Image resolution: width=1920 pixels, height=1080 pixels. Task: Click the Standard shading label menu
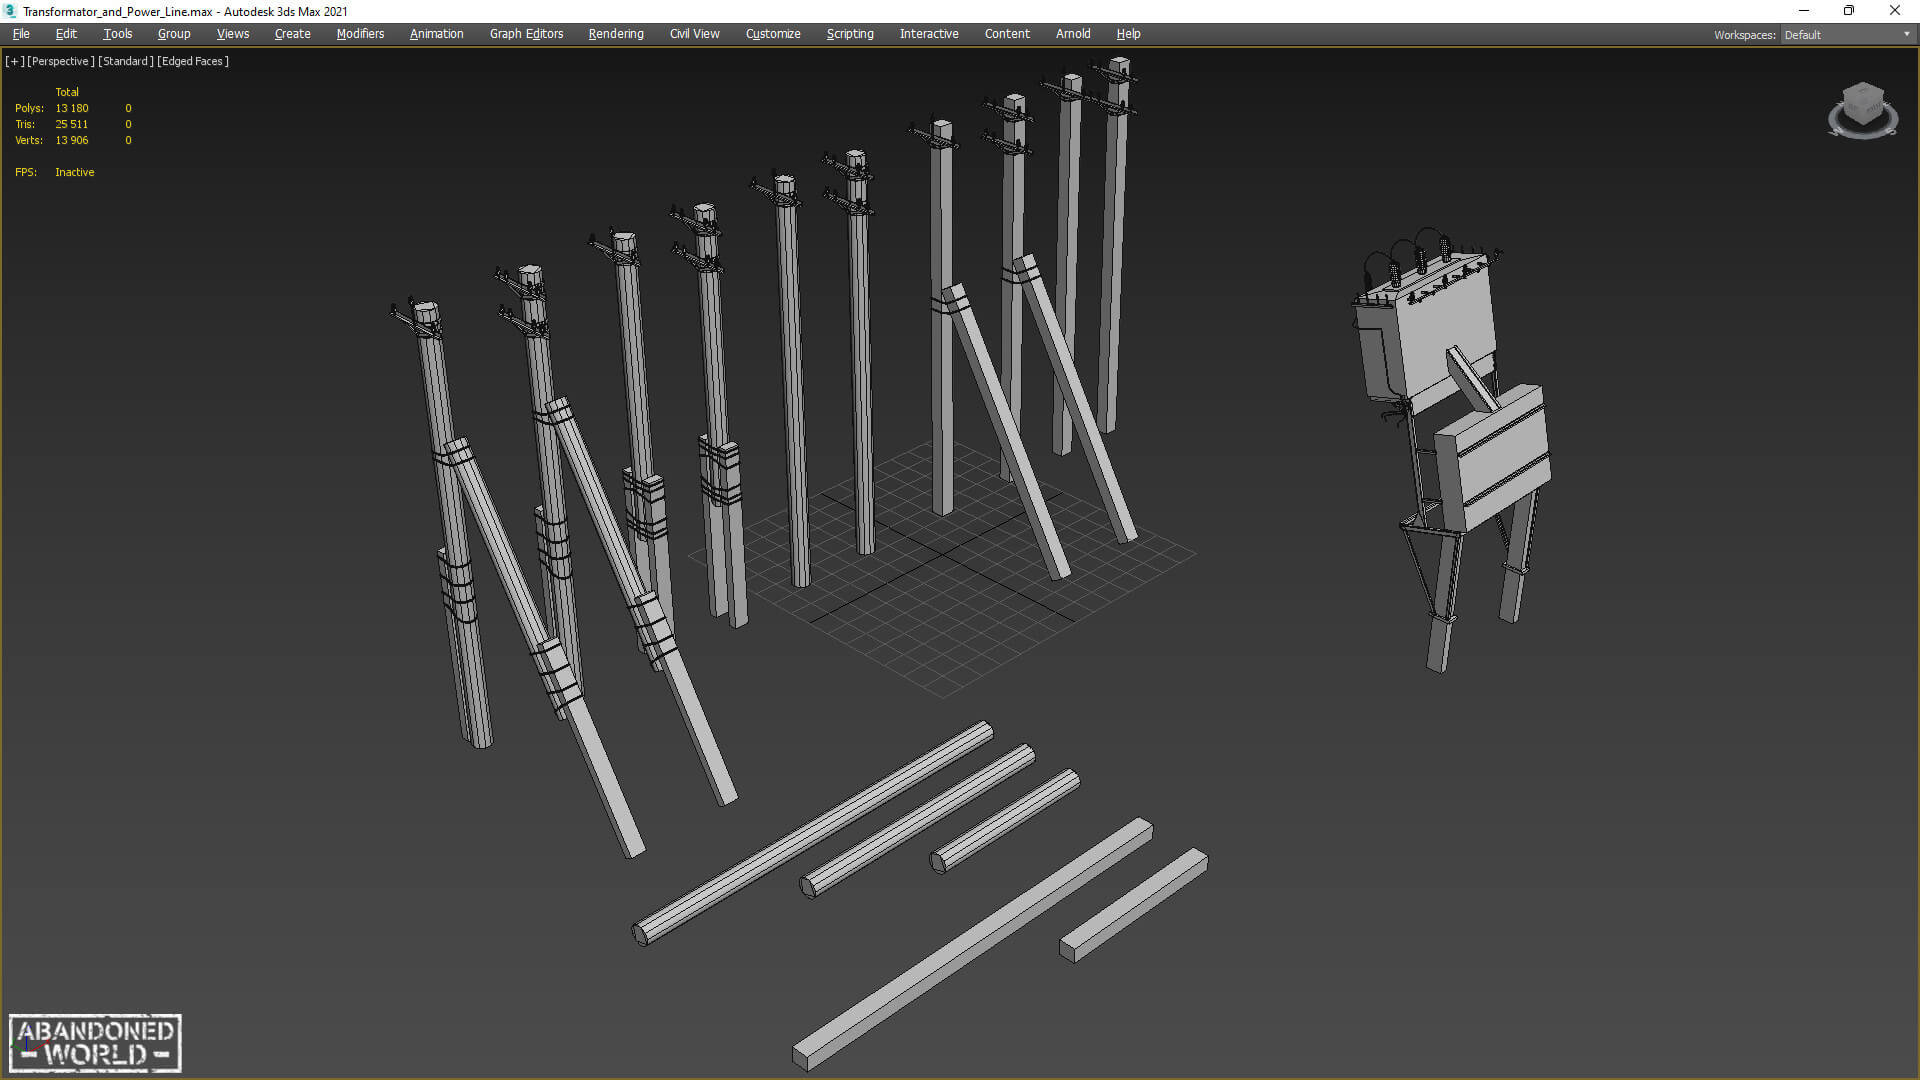tap(126, 61)
